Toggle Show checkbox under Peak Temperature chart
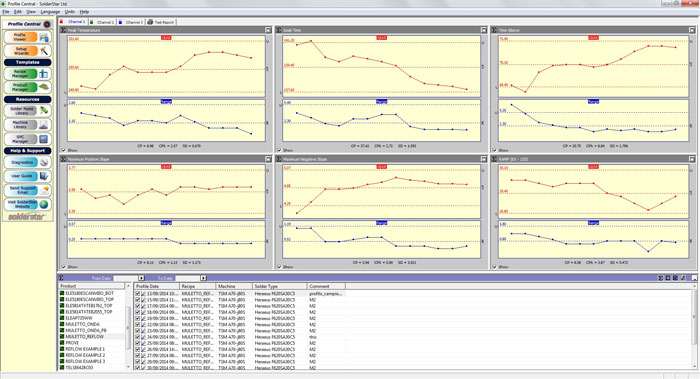Viewport: 700px width, 379px height. (x=64, y=150)
